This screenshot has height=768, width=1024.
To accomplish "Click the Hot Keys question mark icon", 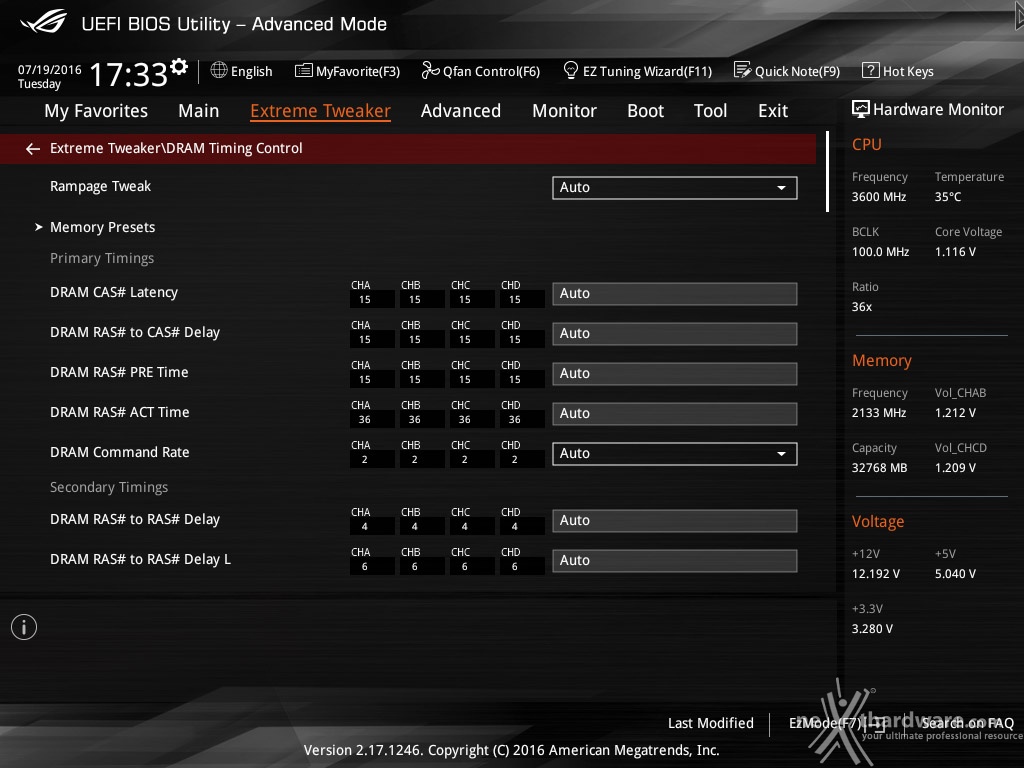I will (871, 70).
